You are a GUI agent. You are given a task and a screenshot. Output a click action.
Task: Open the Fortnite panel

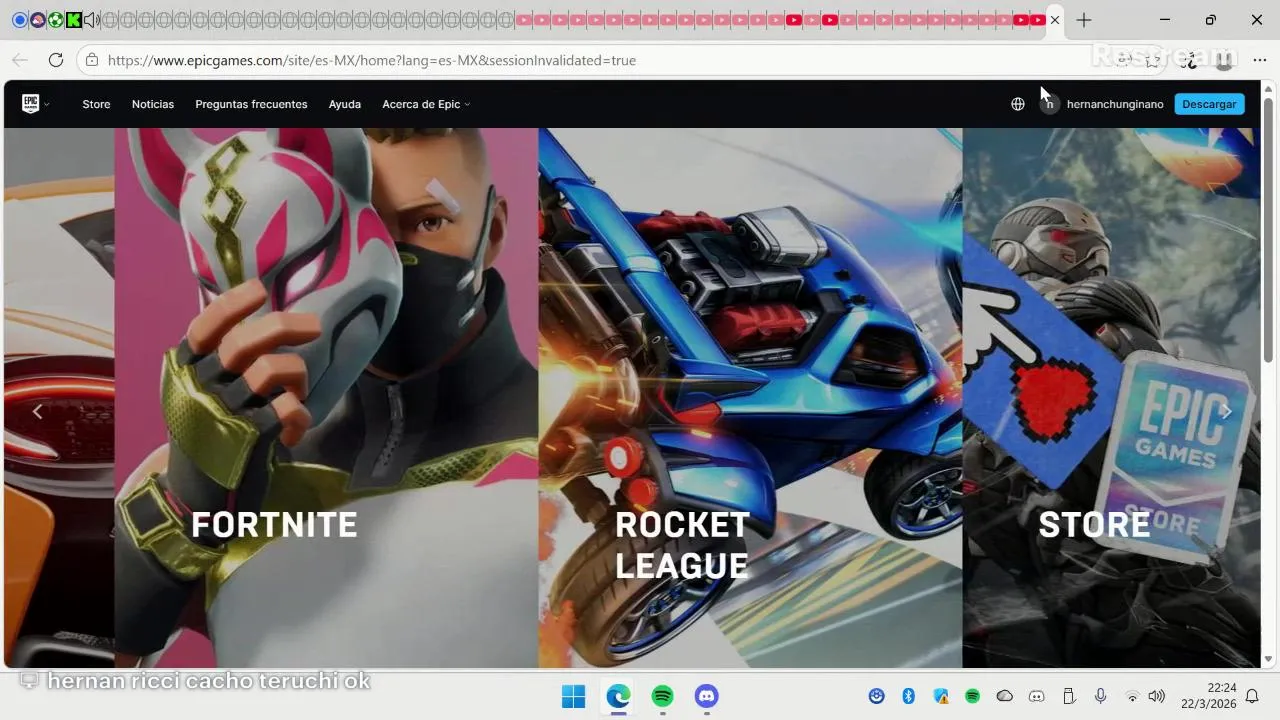click(326, 398)
